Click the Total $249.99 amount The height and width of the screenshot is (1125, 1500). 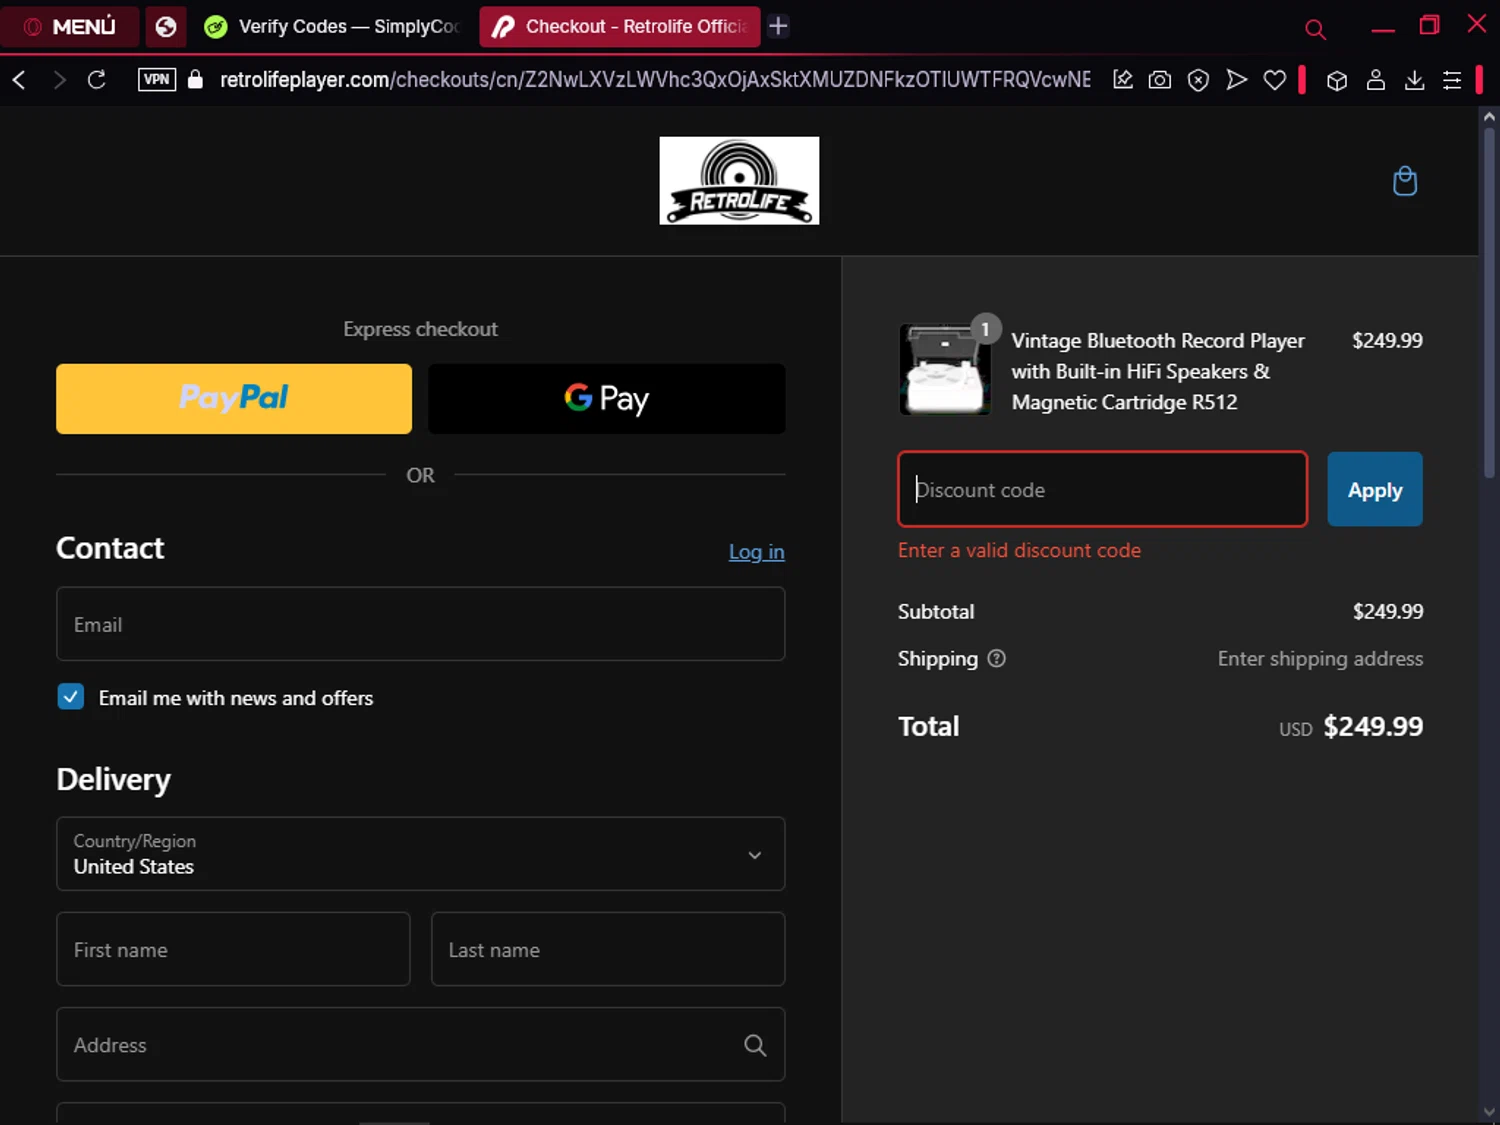point(1373,726)
